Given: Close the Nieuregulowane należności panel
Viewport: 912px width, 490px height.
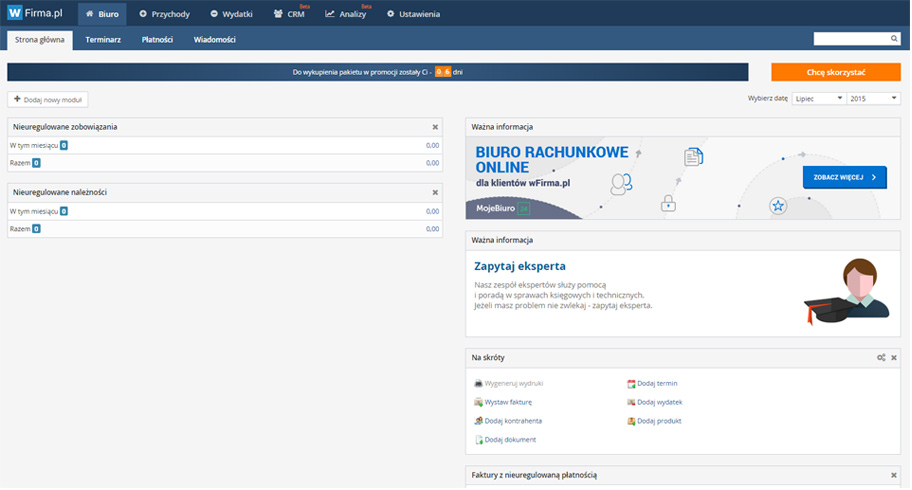Looking at the screenshot, I should (435, 192).
